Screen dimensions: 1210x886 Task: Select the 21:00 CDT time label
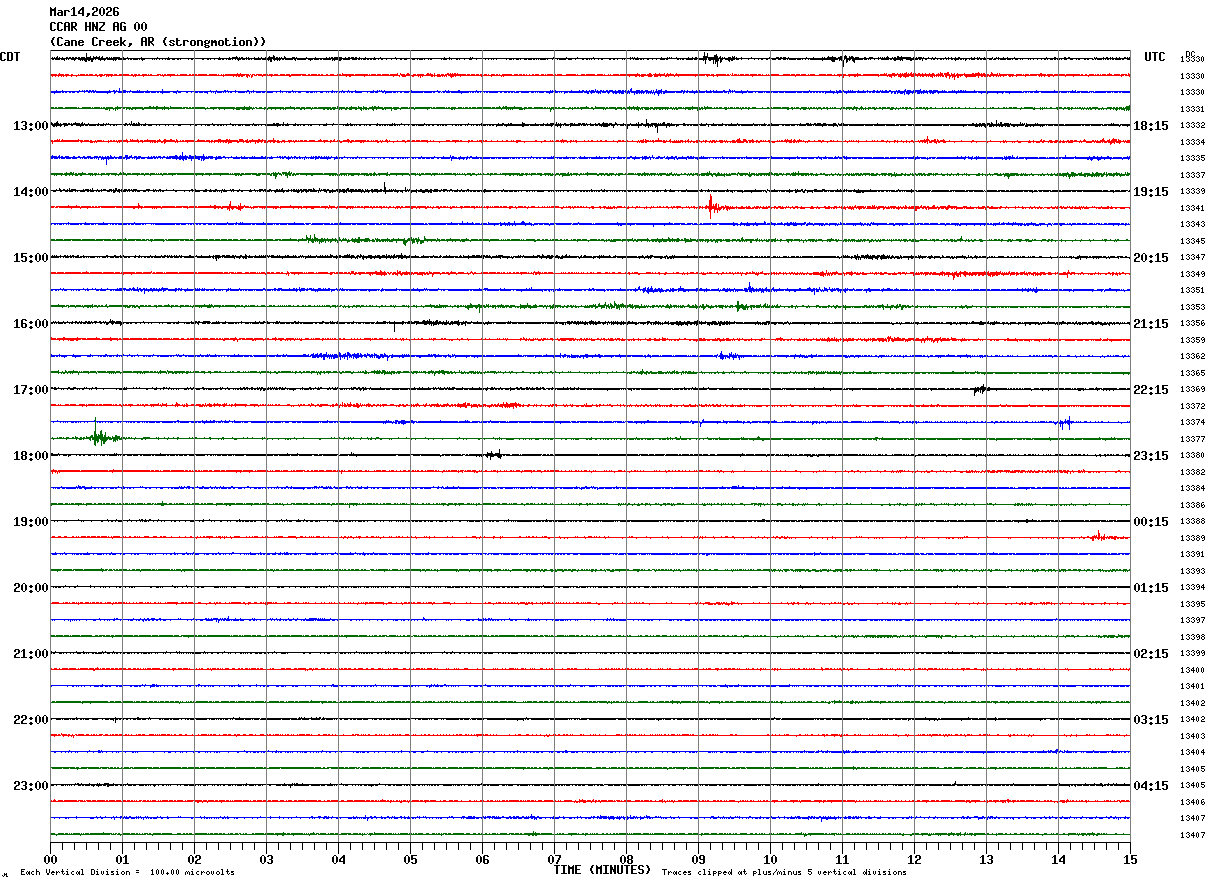pos(31,654)
